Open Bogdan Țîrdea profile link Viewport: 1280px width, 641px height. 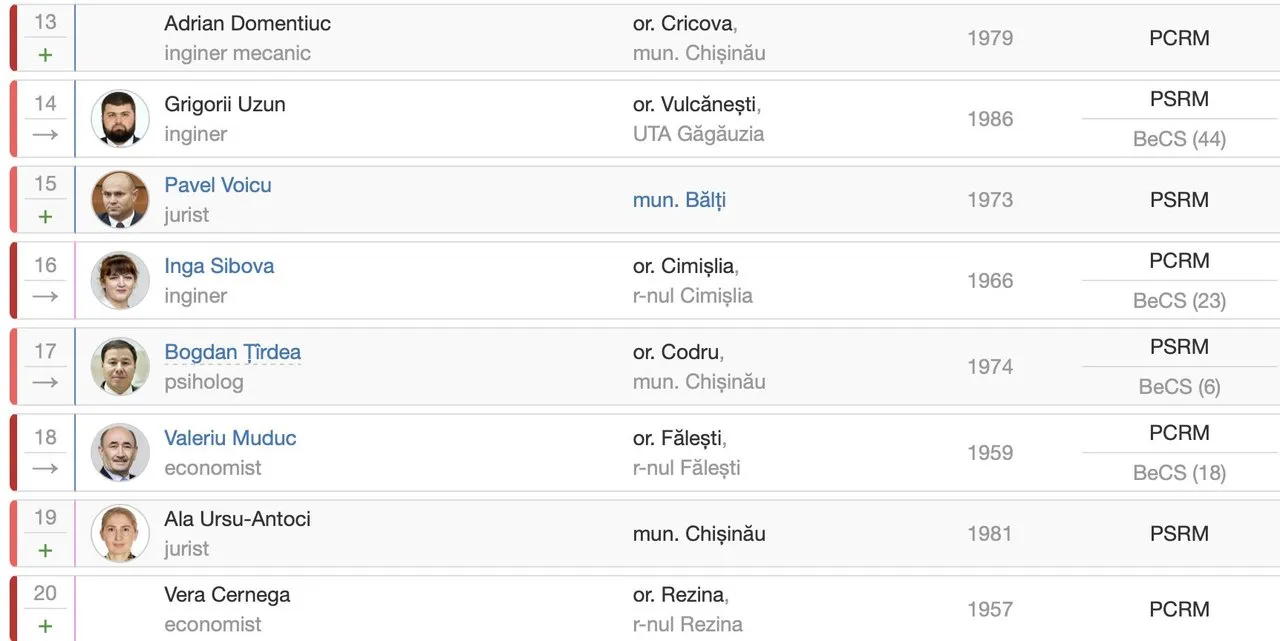(x=232, y=352)
